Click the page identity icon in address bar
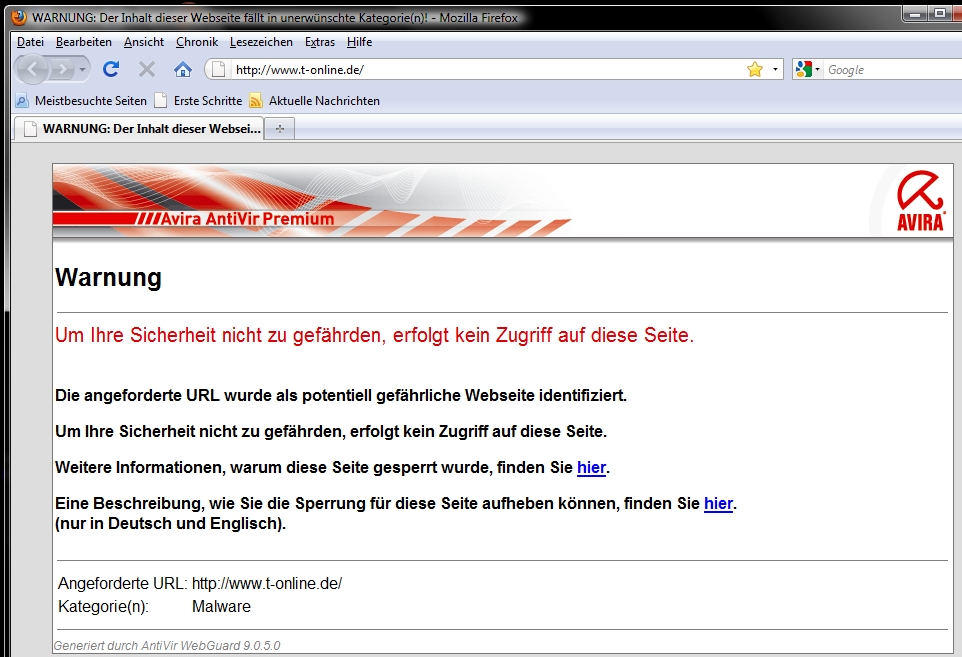 pyautogui.click(x=218, y=69)
